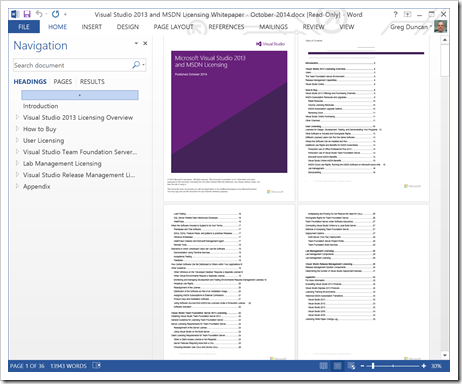
Task: Open the MAILINGS ribbon tab
Action: 273,27
